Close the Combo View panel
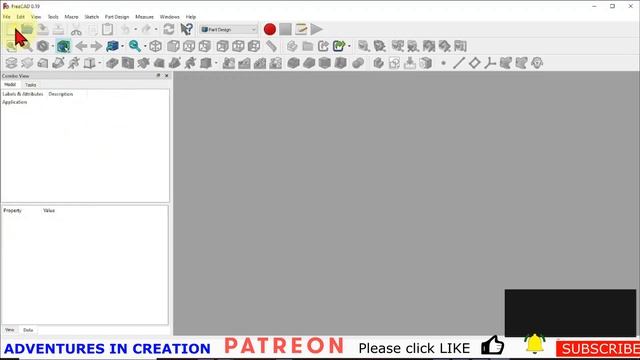The width and height of the screenshot is (640, 360). point(167,76)
